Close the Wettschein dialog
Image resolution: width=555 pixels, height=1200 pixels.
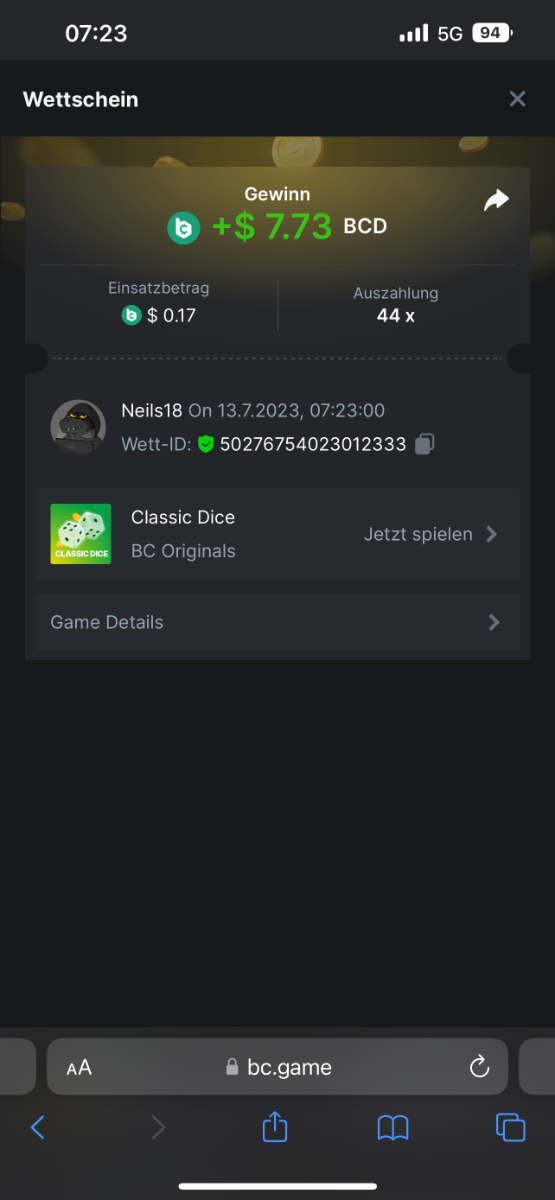pyautogui.click(x=517, y=99)
